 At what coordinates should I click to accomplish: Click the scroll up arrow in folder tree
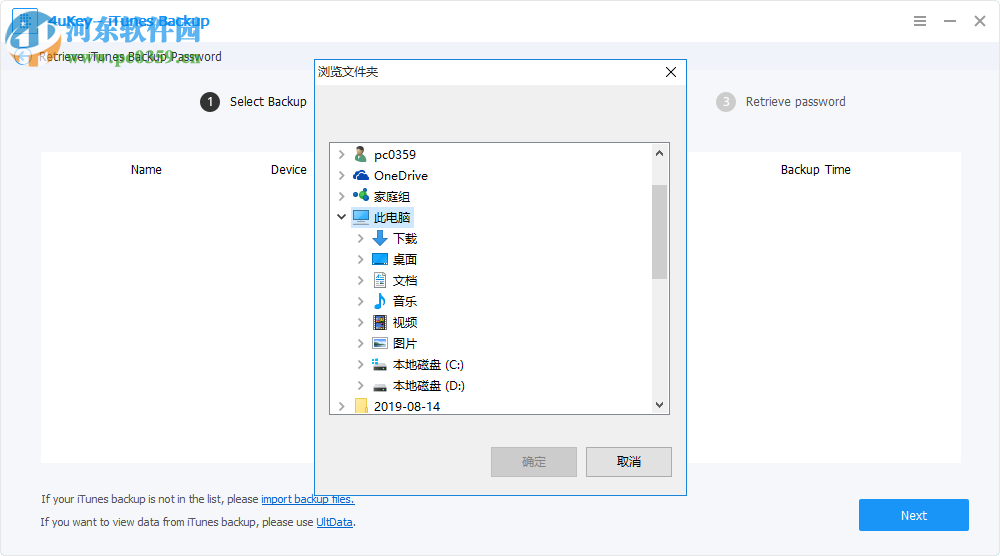[x=659, y=153]
